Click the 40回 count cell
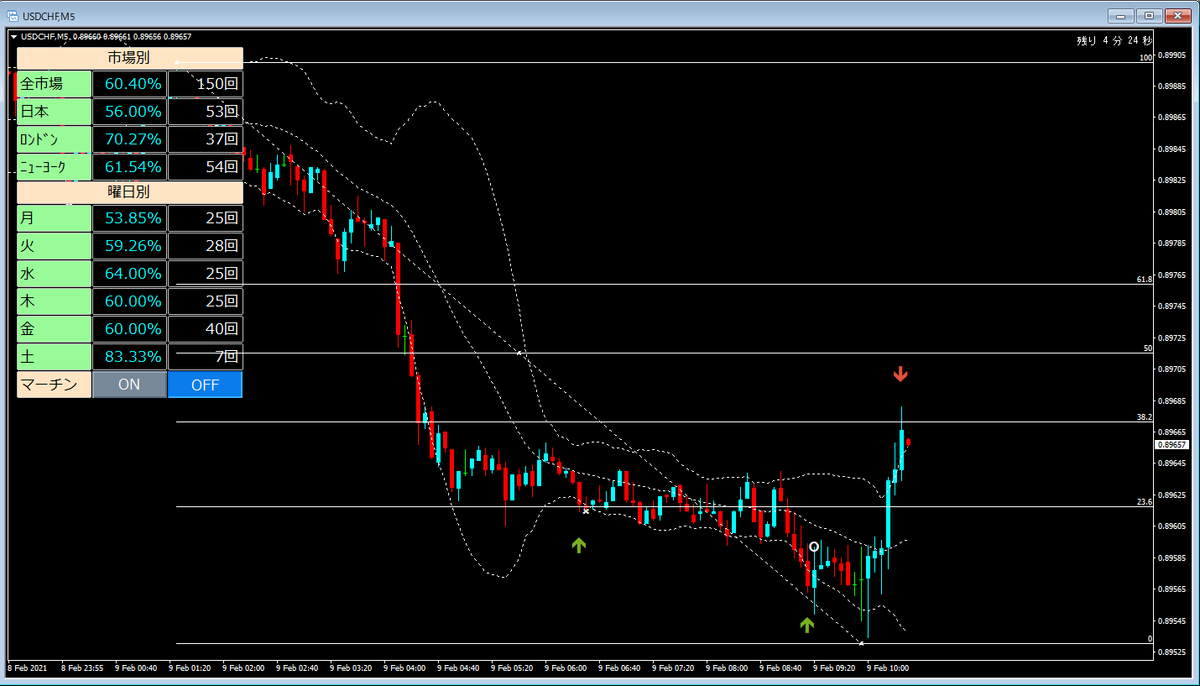Image resolution: width=1200 pixels, height=686 pixels. pyautogui.click(x=205, y=329)
